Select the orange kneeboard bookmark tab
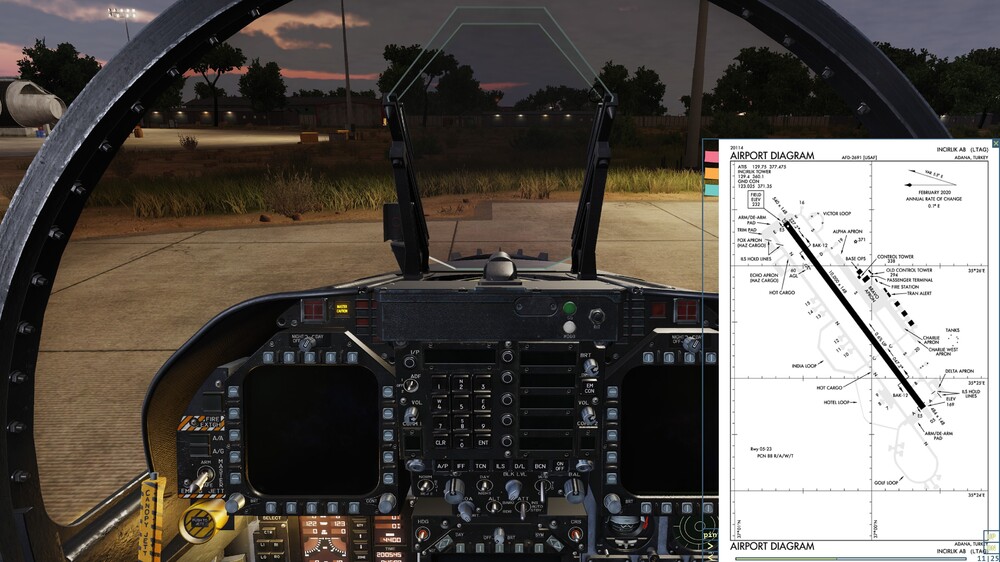Viewport: 1000px width, 562px height. click(711, 174)
